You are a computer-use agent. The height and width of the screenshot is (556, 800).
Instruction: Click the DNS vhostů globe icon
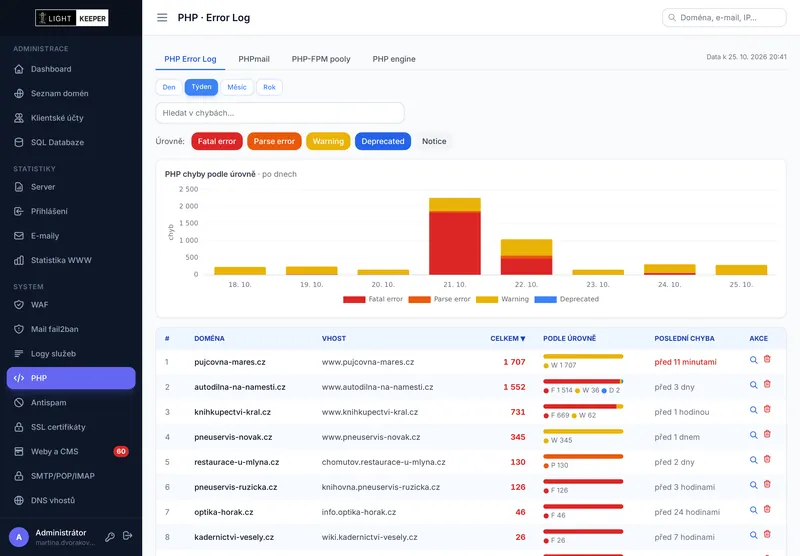19,500
